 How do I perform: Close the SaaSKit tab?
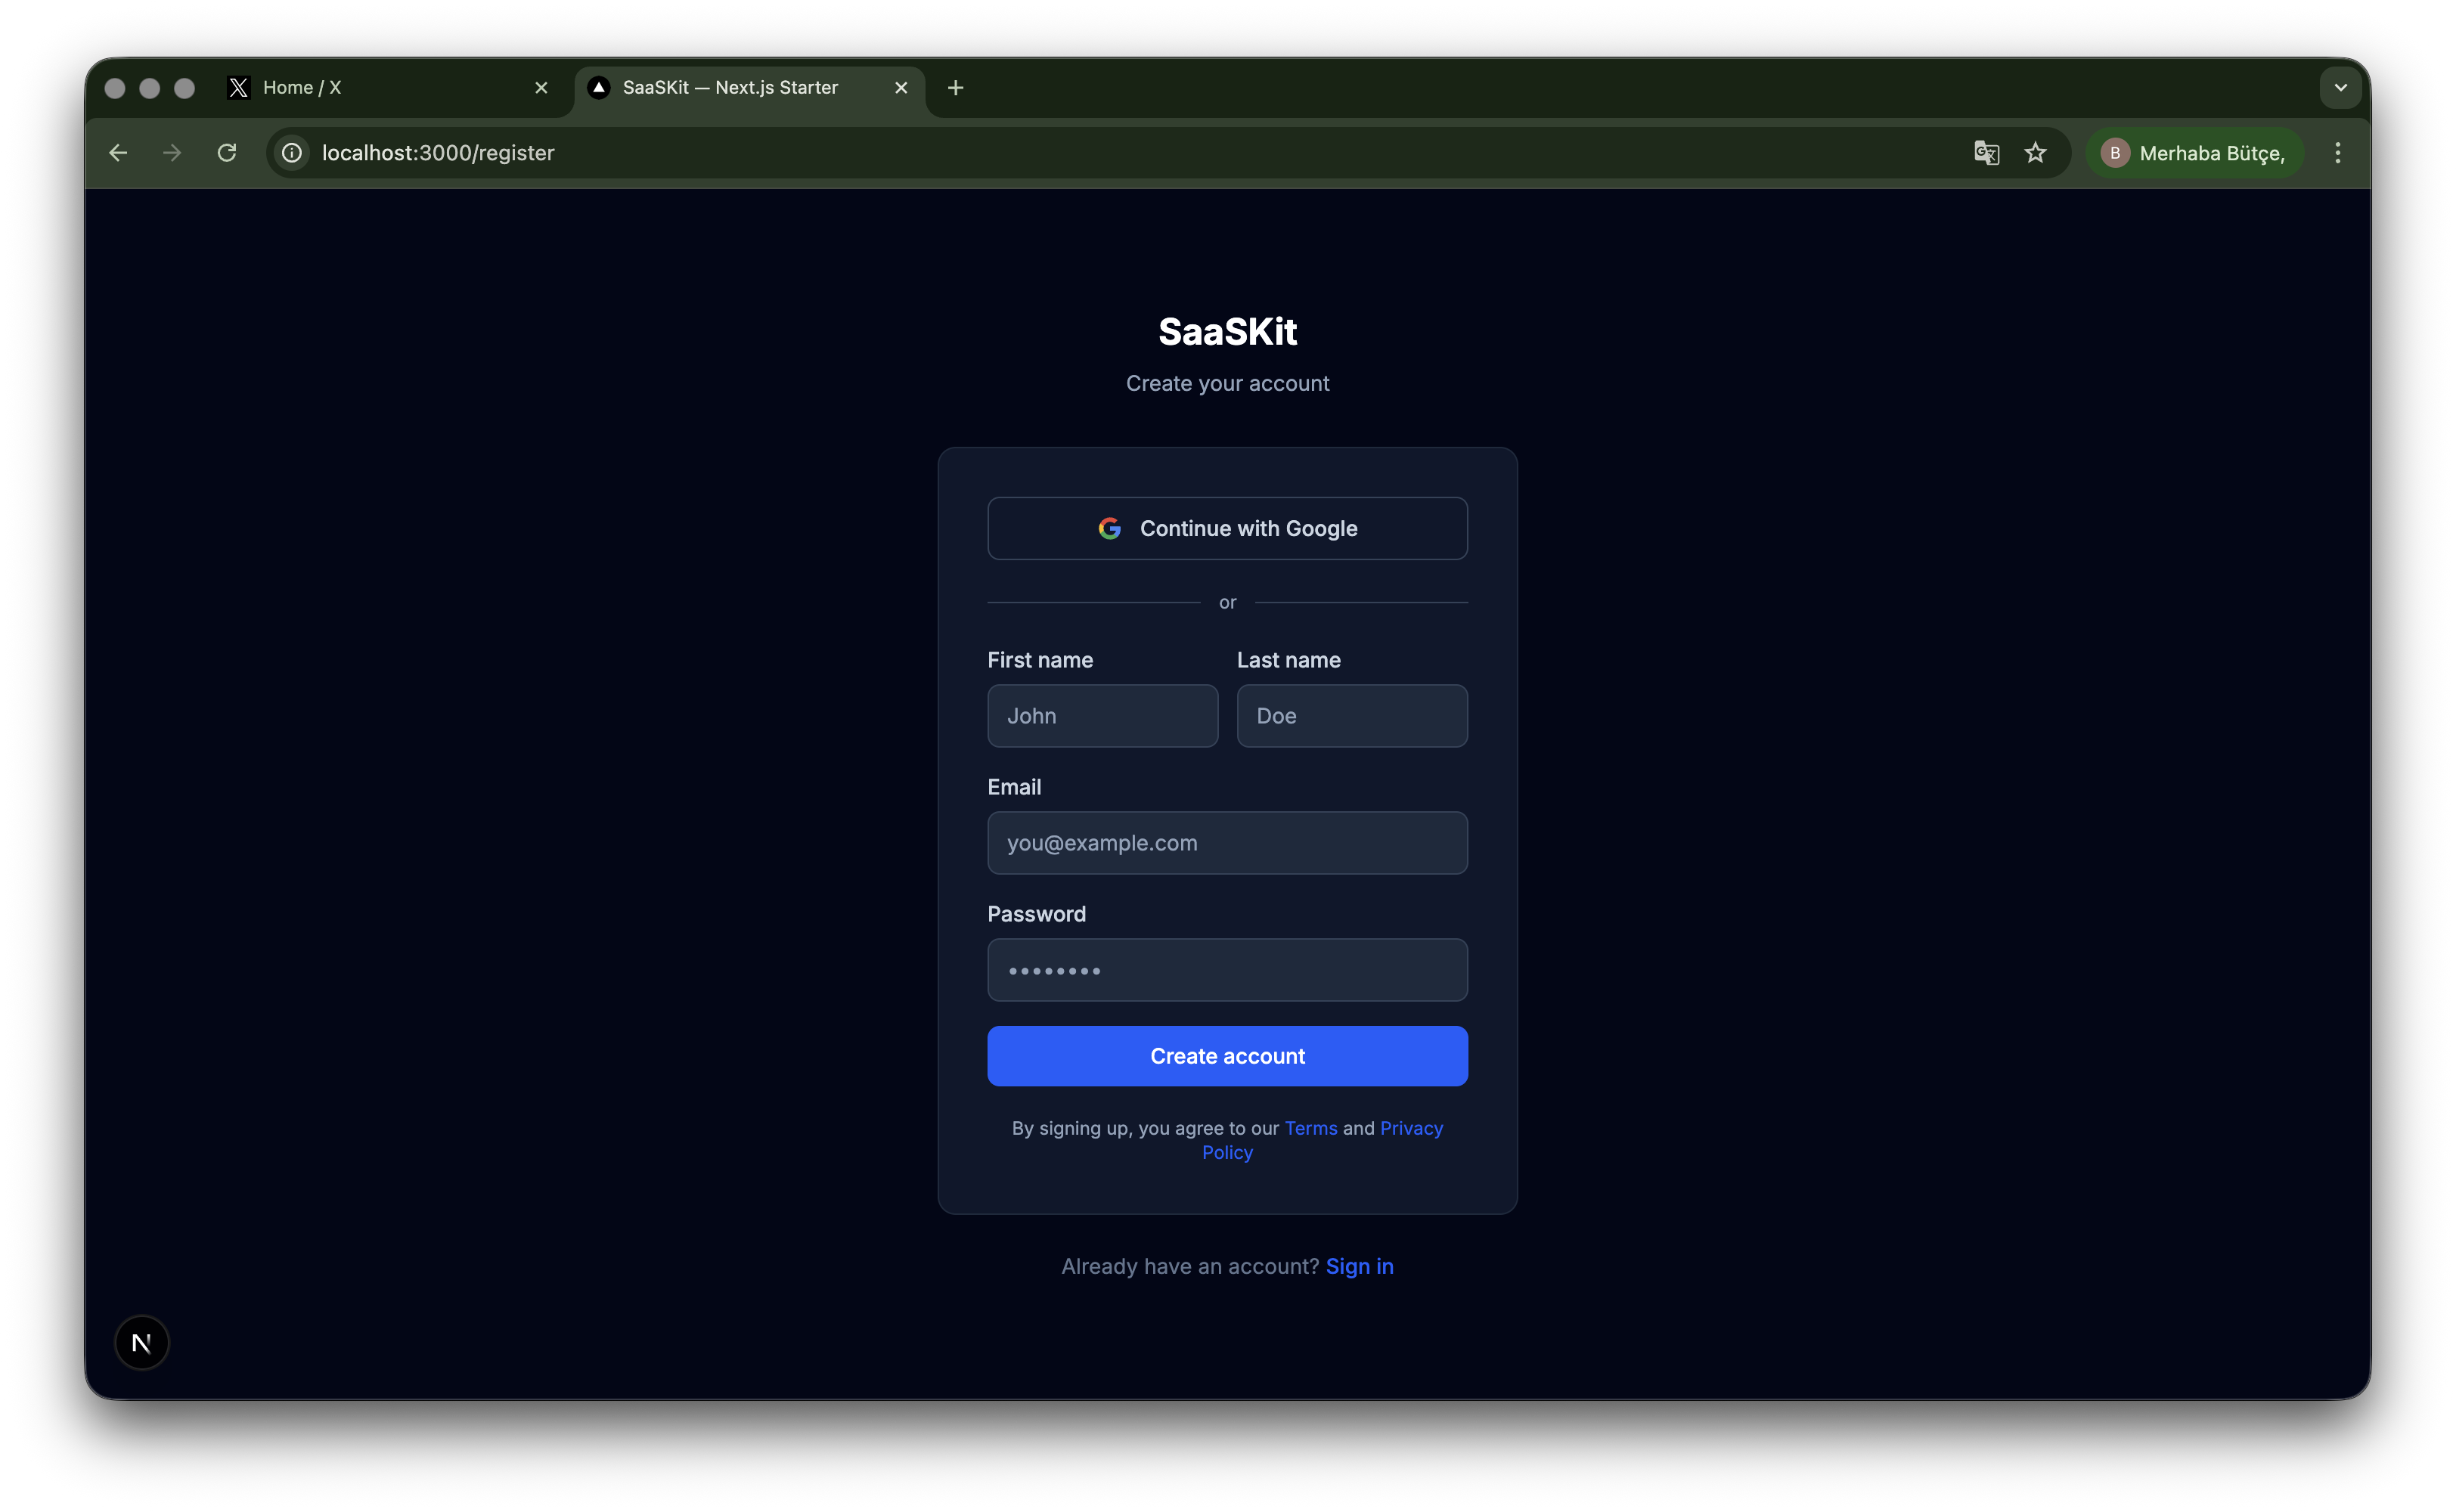pos(901,88)
